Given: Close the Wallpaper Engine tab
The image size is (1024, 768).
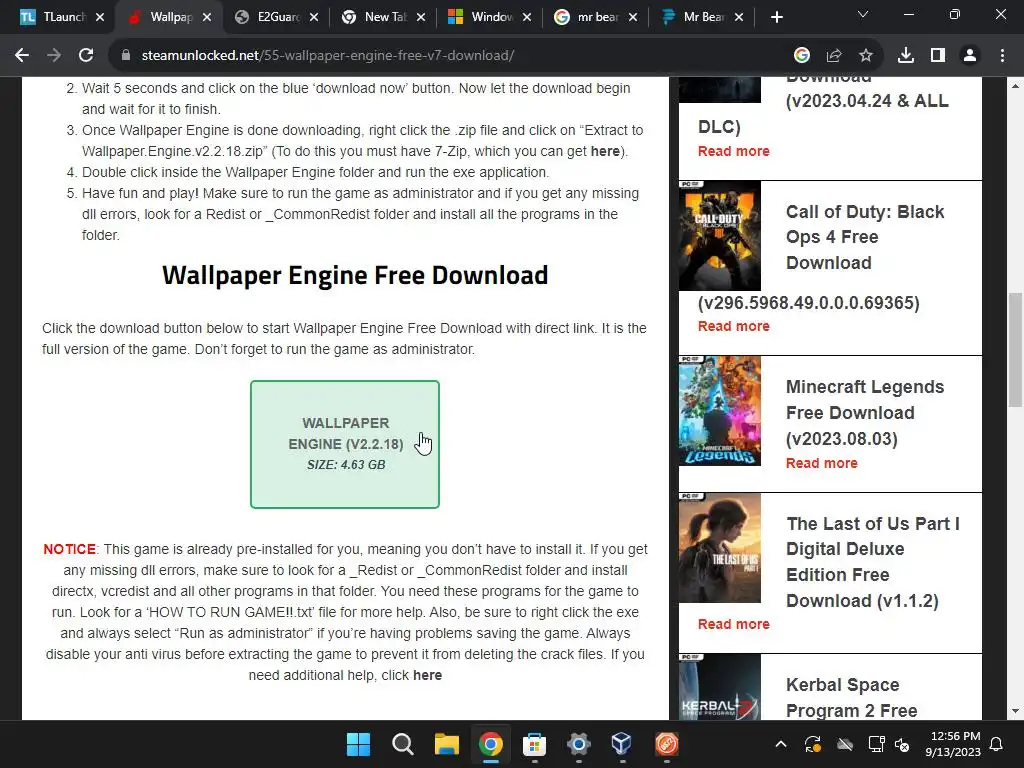Looking at the screenshot, I should pyautogui.click(x=207, y=18).
